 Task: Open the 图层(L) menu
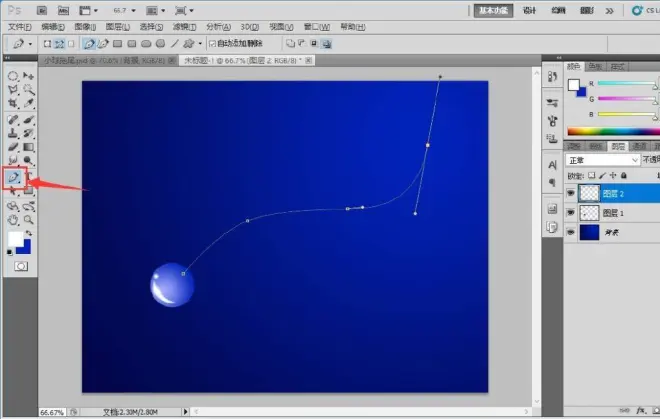[117, 27]
